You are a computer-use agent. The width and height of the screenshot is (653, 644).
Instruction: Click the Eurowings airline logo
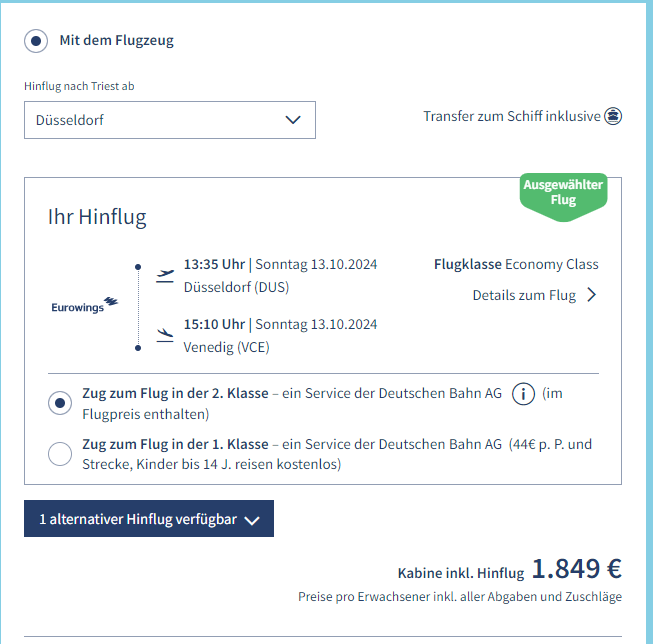coord(84,306)
